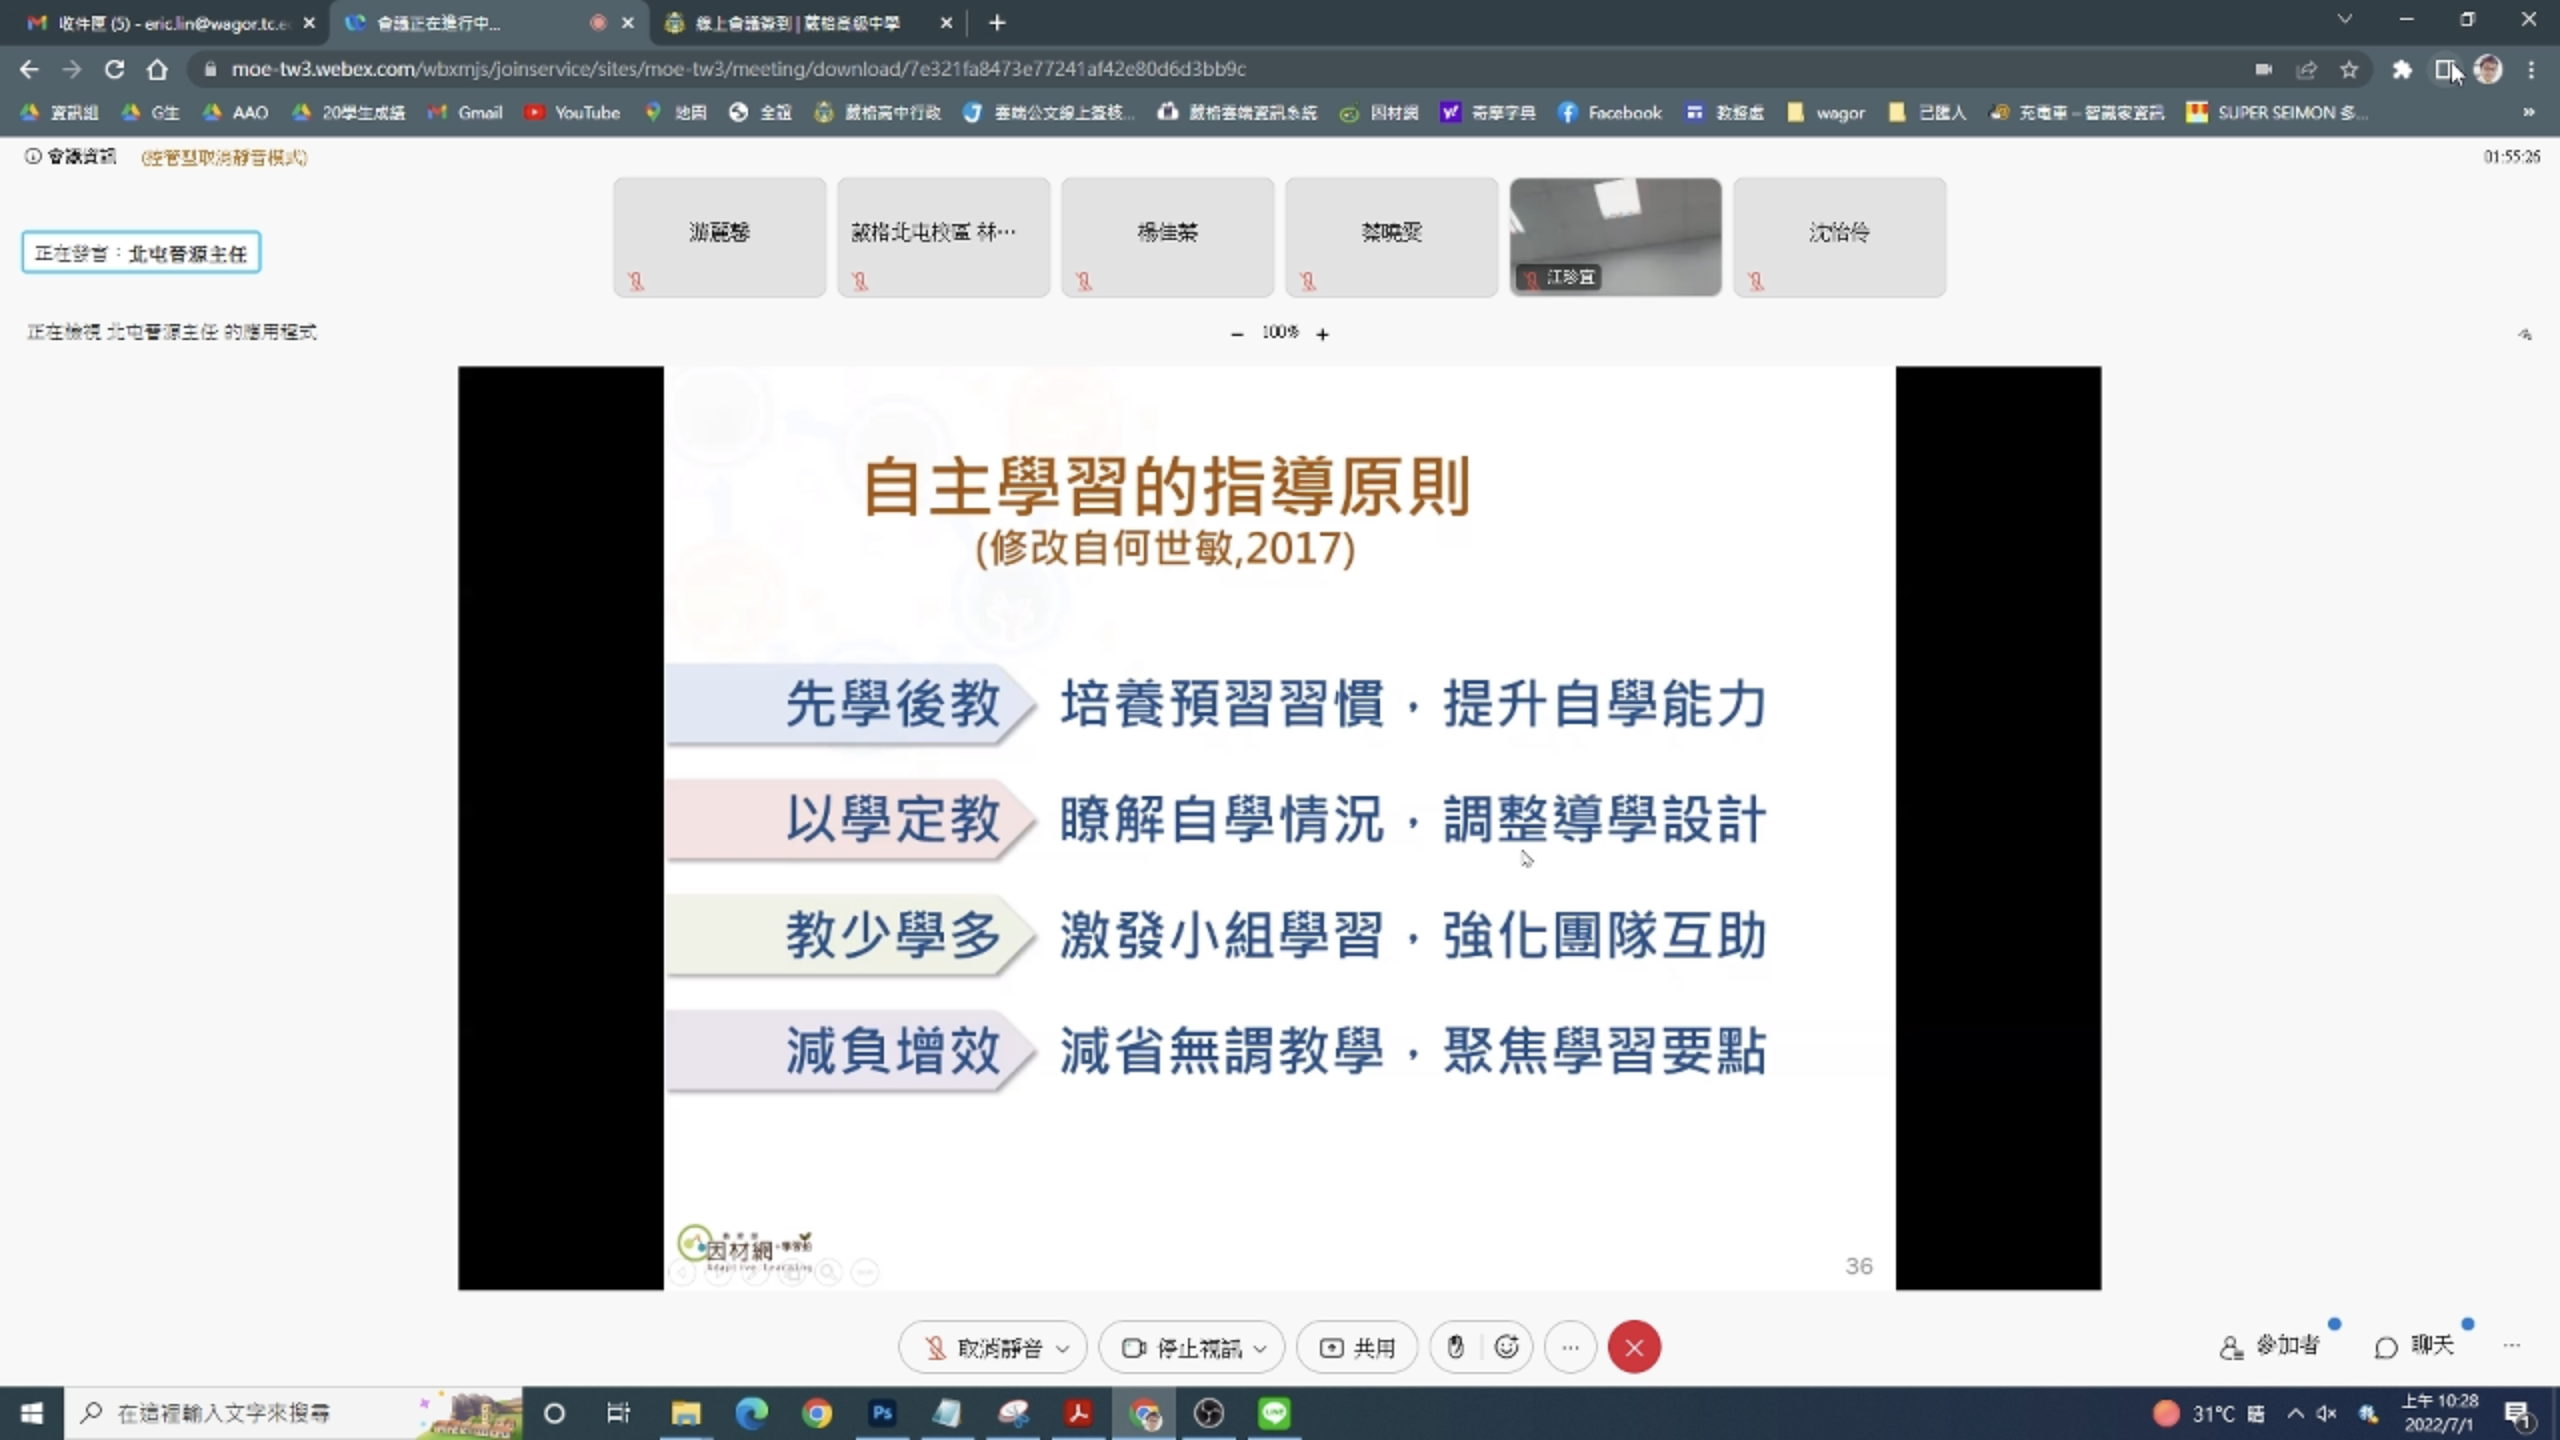Open the Facebook bookmark
The width and height of the screenshot is (2560, 1440).
coord(1610,112)
